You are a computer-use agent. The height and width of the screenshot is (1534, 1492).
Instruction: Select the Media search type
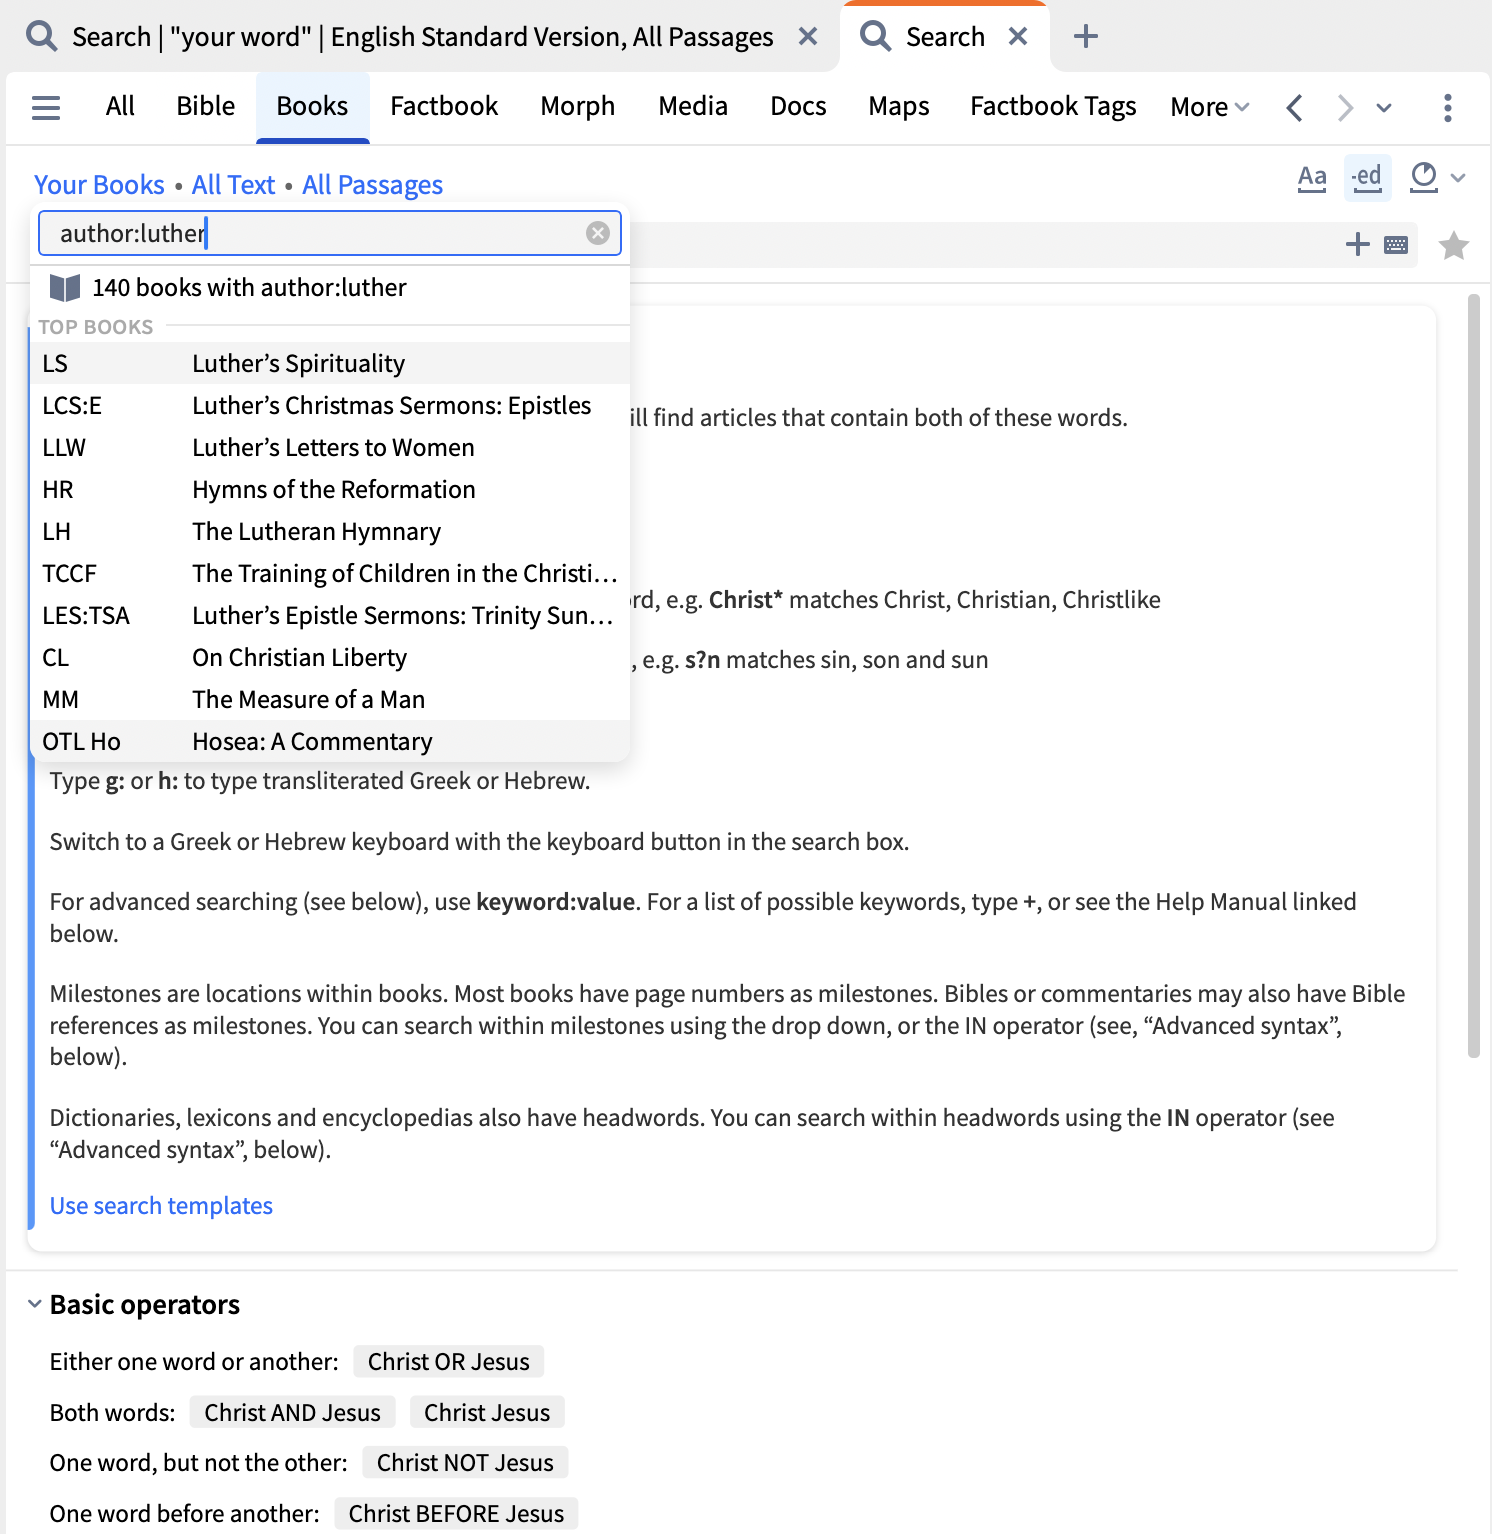(x=693, y=106)
